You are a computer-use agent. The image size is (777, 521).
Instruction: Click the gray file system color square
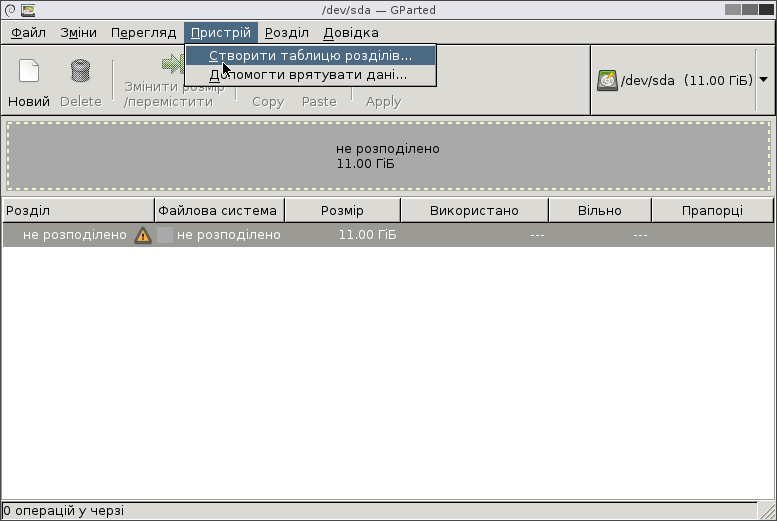[165, 235]
